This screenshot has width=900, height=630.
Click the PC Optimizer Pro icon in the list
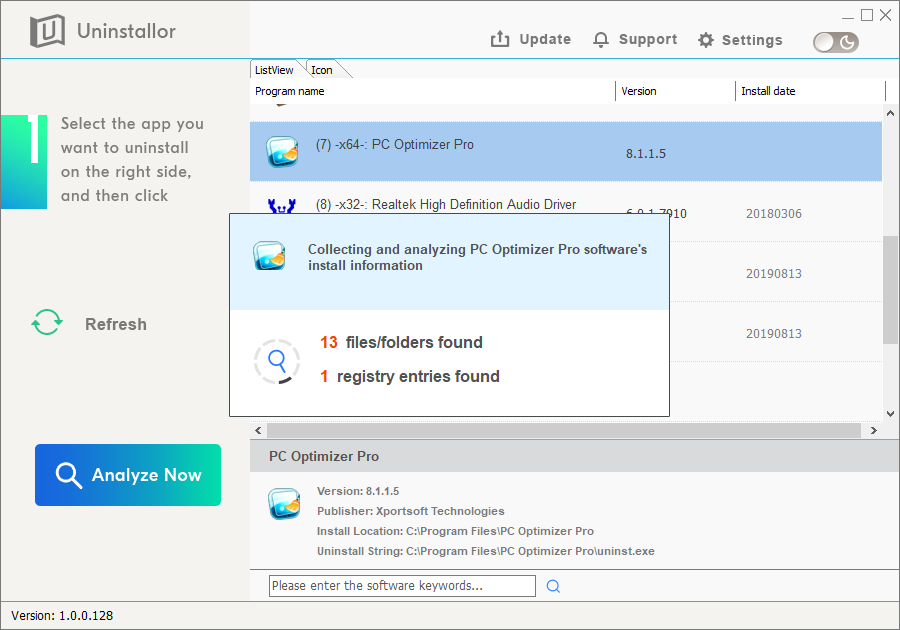point(282,151)
